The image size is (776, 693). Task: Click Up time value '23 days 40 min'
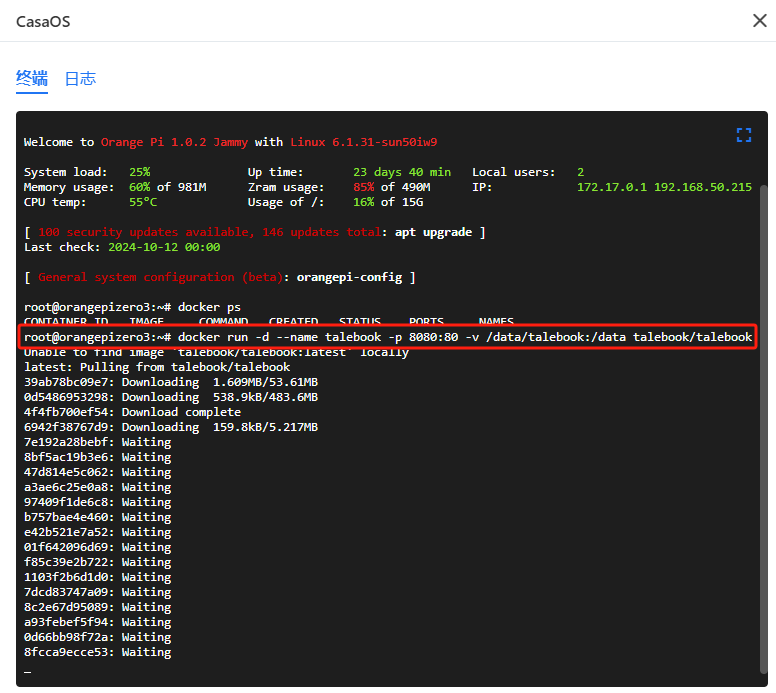point(402,172)
